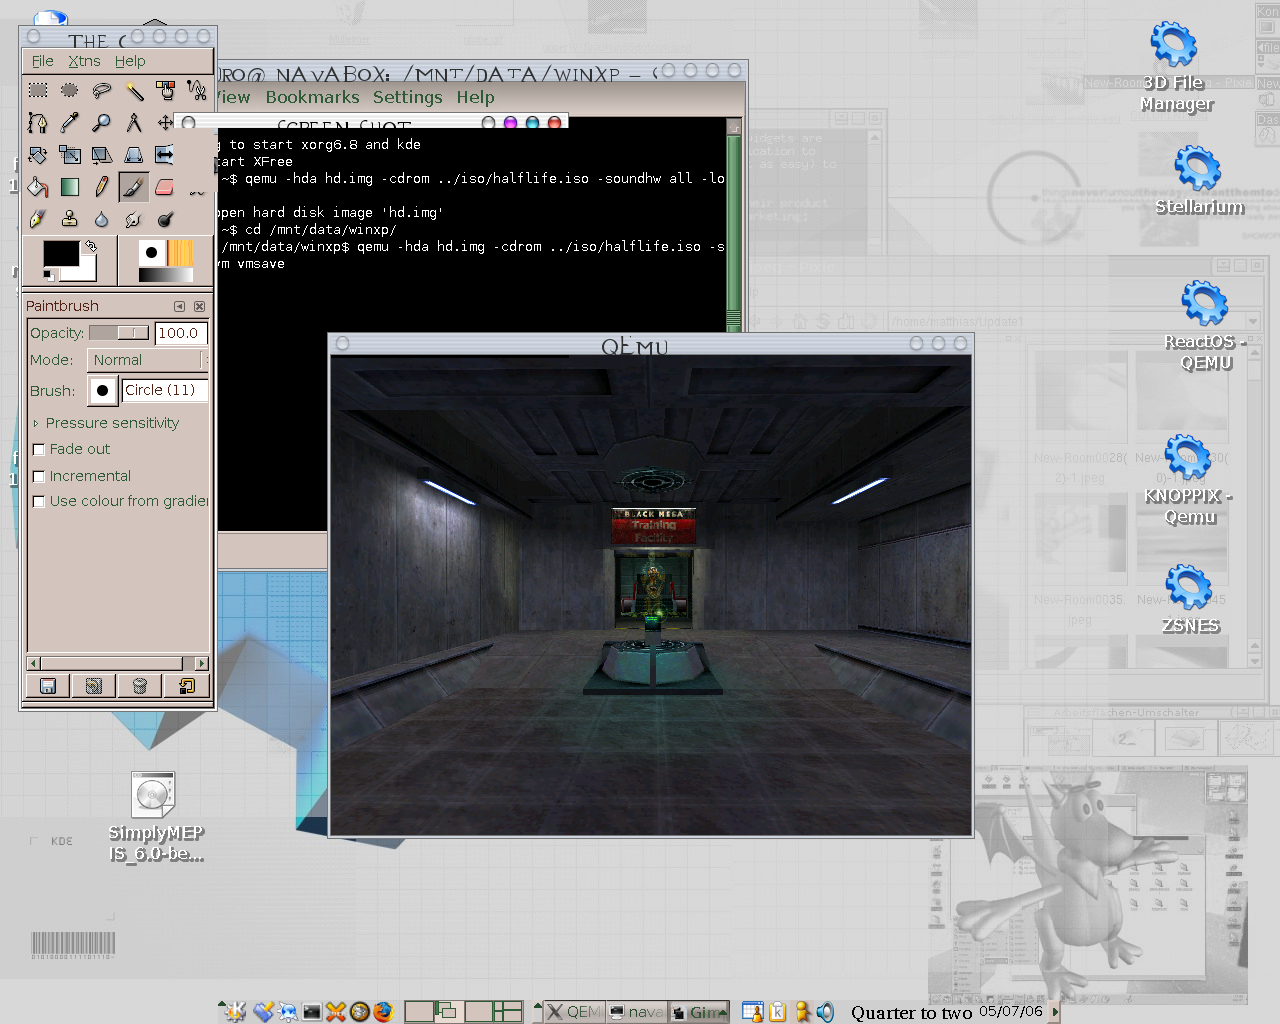Open the Stellarium desktop icon
This screenshot has width=1280, height=1024.
pyautogui.click(x=1199, y=182)
